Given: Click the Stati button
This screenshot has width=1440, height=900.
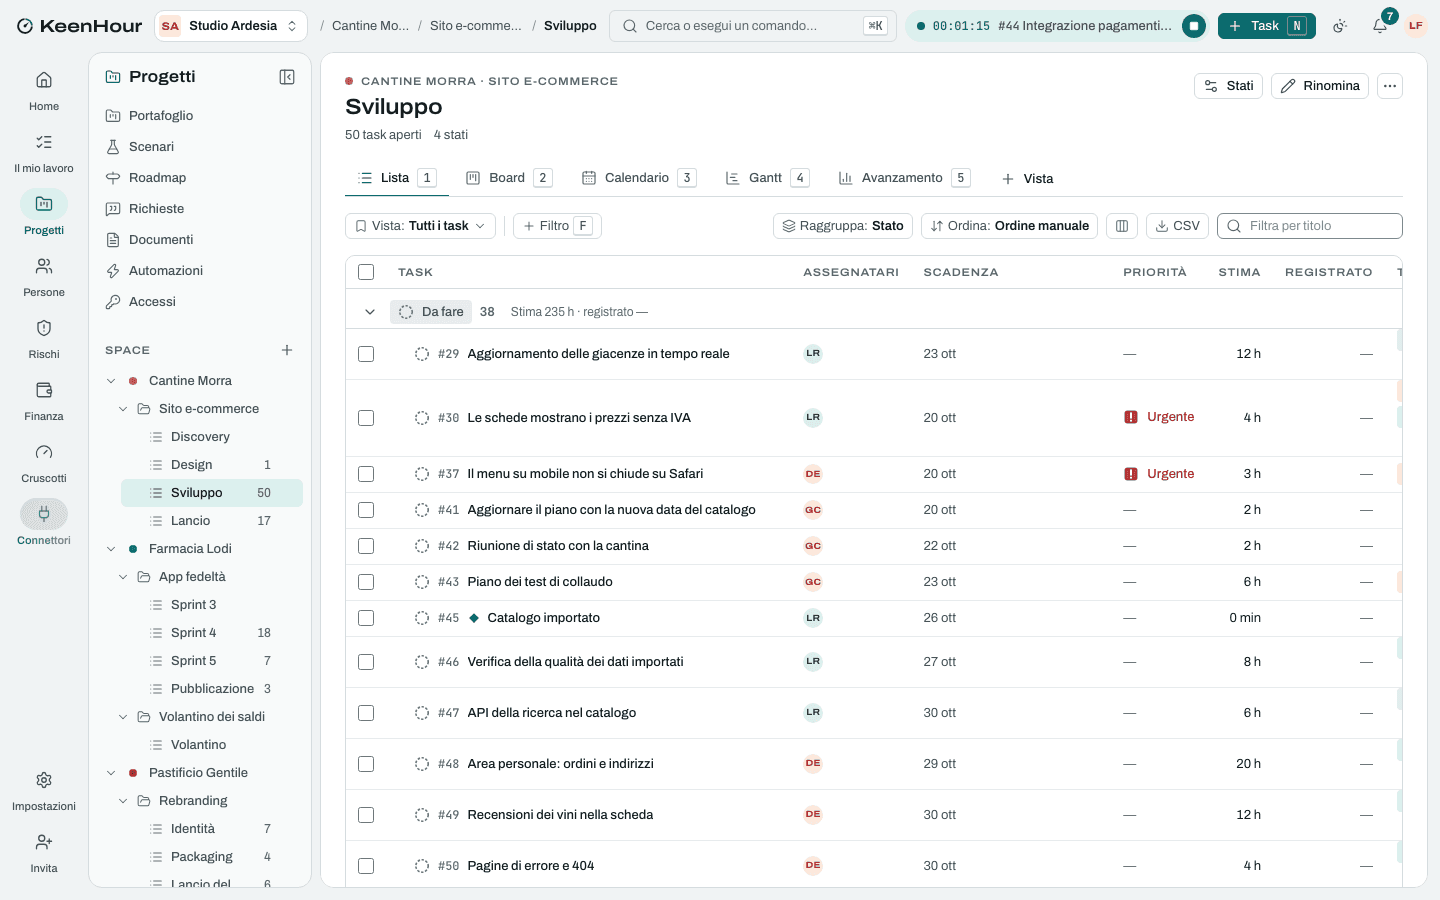Looking at the screenshot, I should pyautogui.click(x=1229, y=86).
